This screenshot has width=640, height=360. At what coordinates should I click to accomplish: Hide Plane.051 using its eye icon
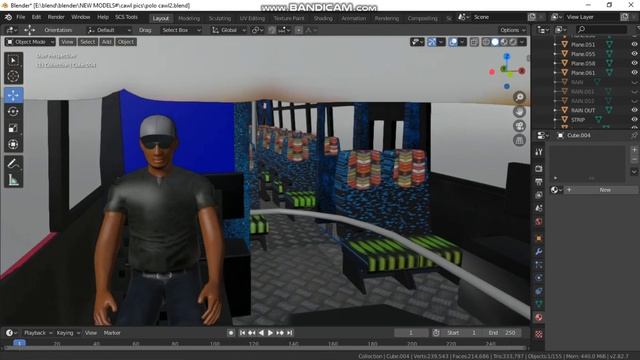[x=634, y=44]
